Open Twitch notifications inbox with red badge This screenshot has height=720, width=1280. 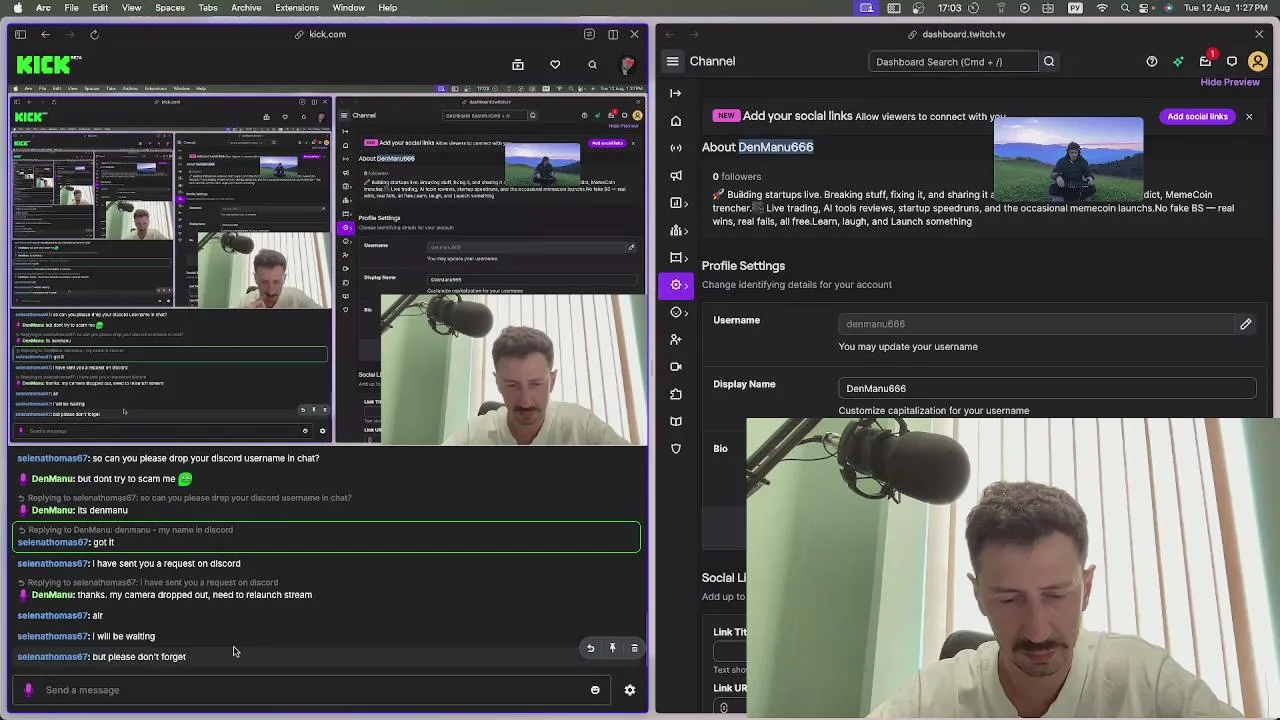click(1206, 61)
